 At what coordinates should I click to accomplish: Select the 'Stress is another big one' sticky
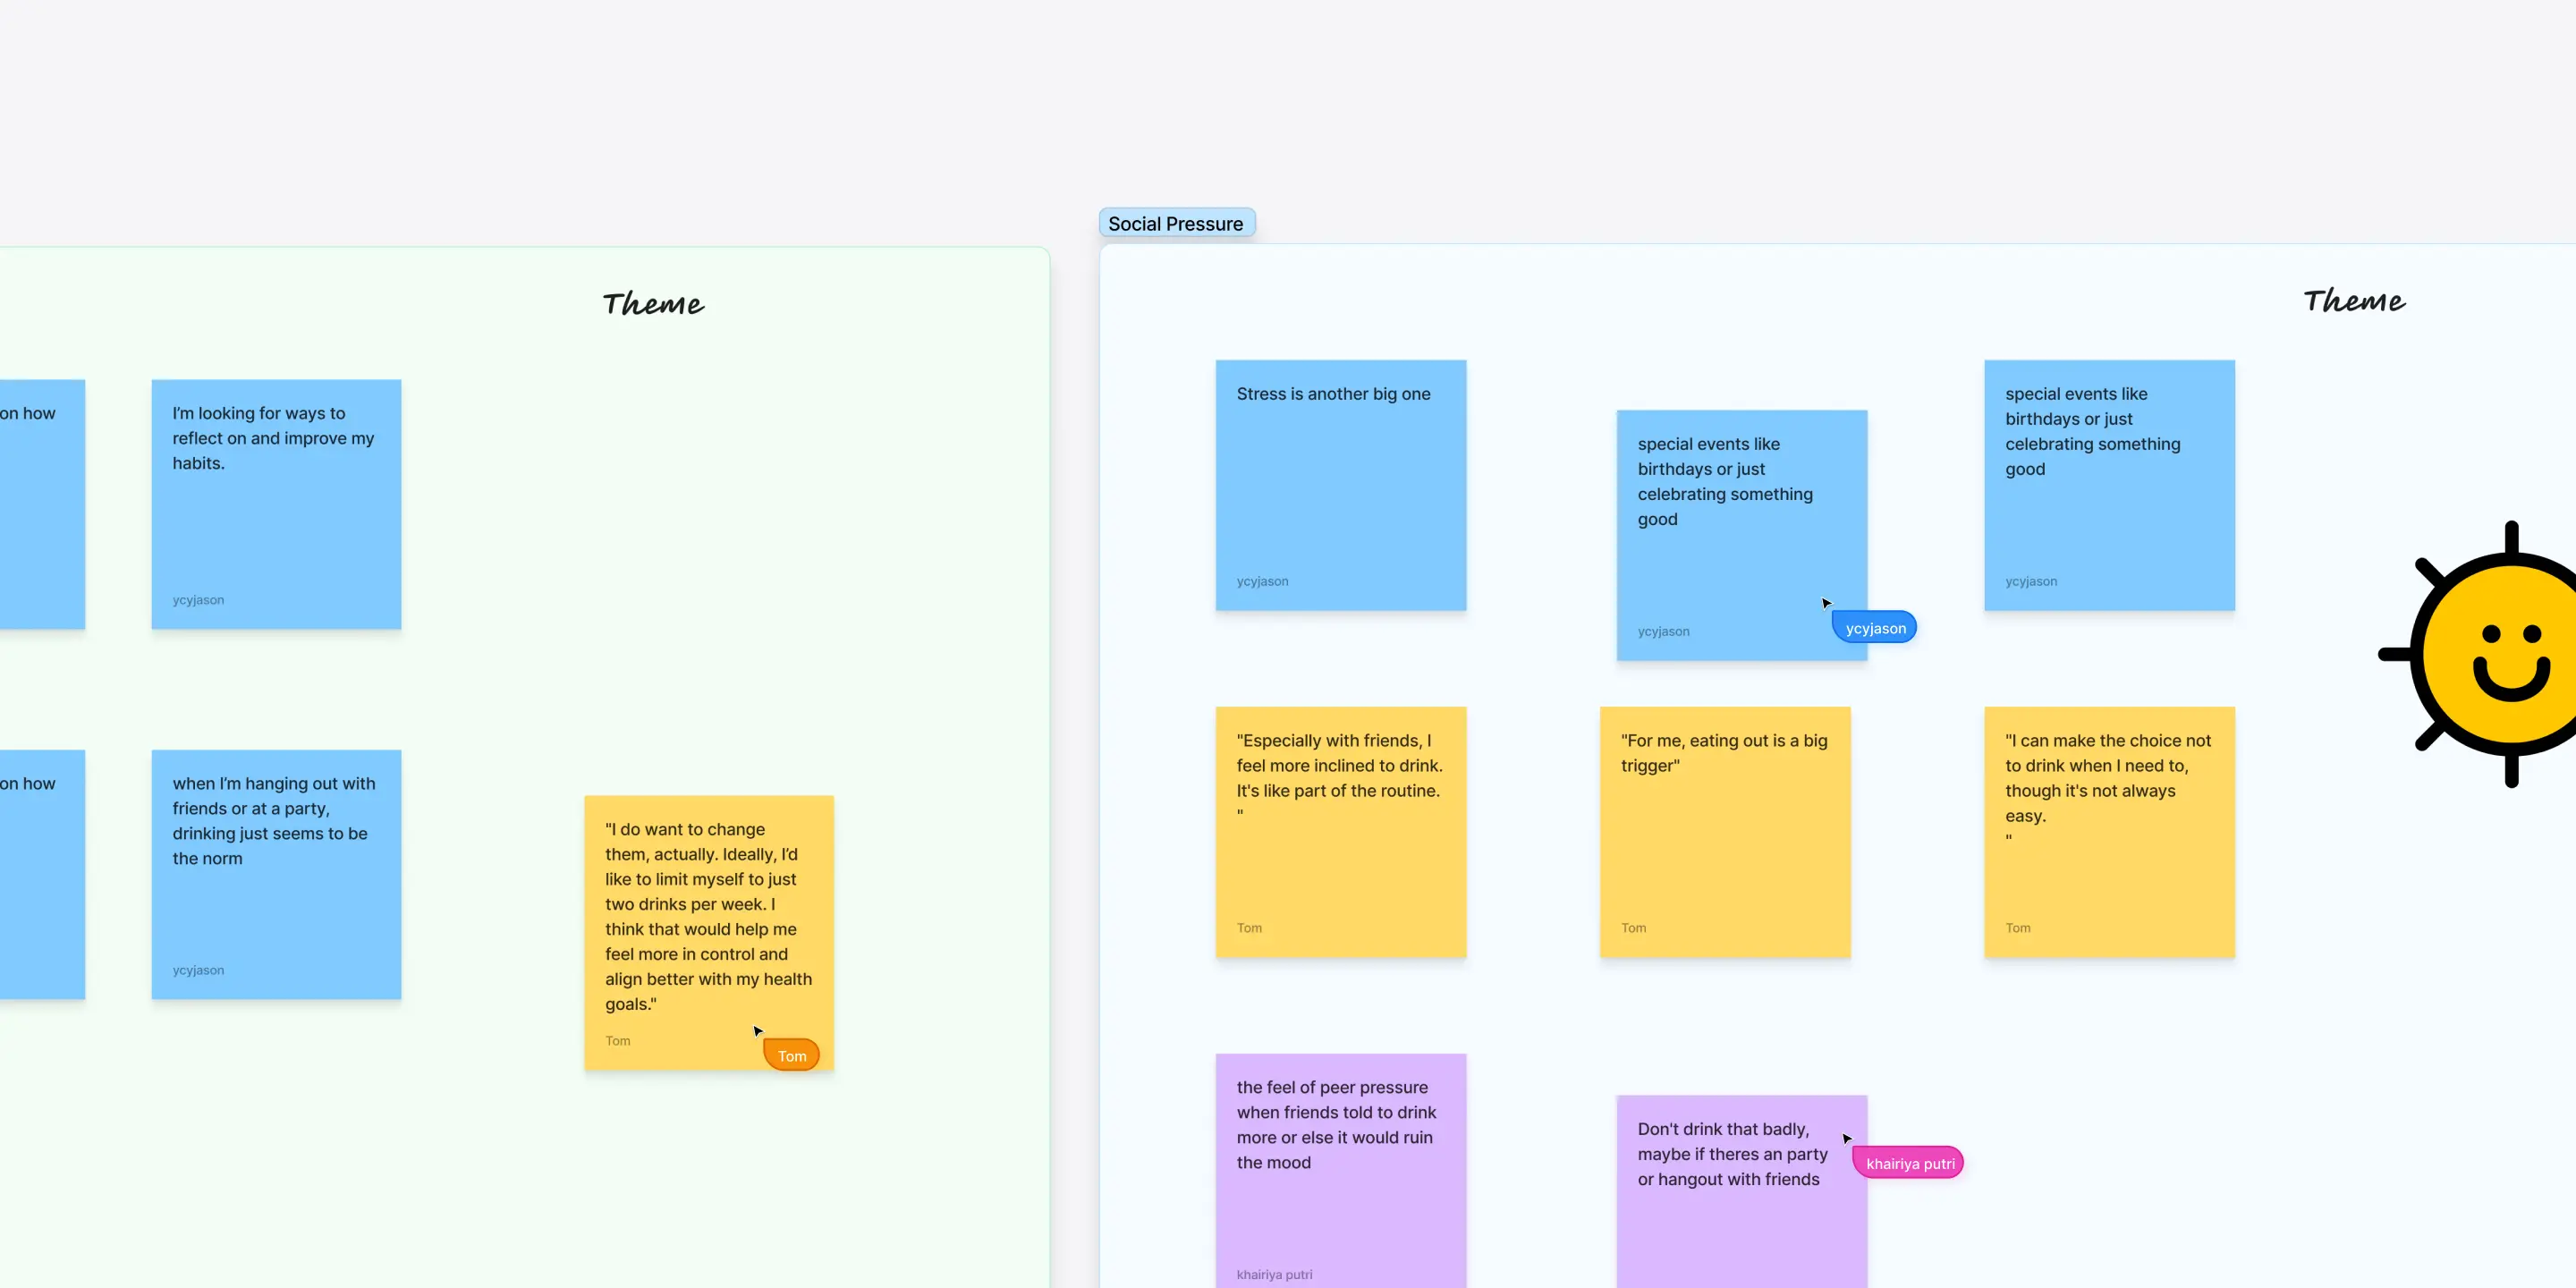[1340, 485]
